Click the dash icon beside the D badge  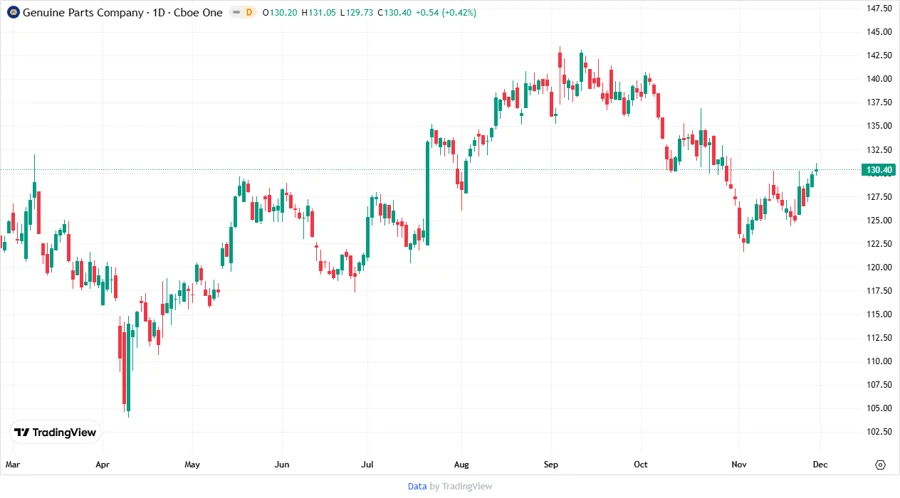(x=236, y=12)
